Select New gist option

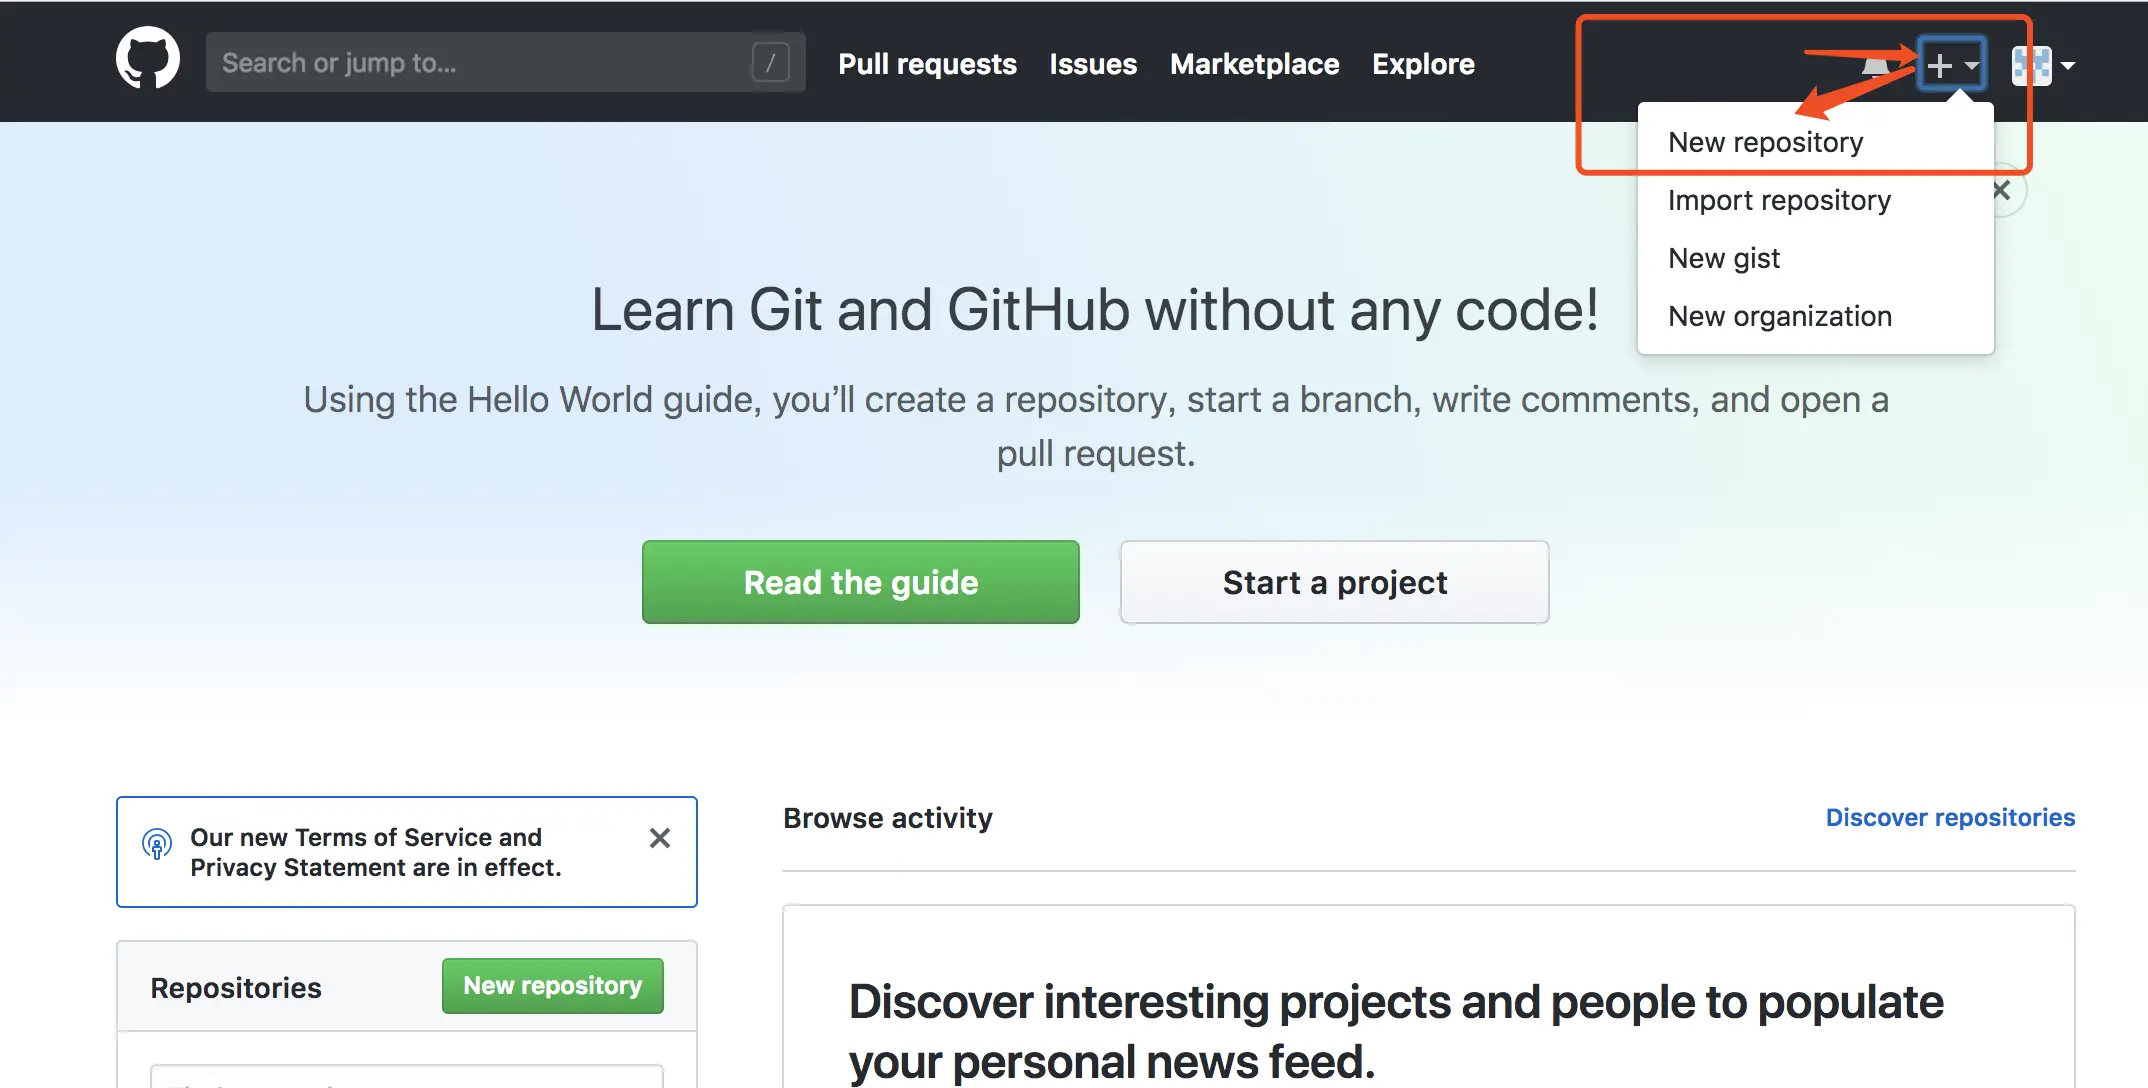point(1724,258)
